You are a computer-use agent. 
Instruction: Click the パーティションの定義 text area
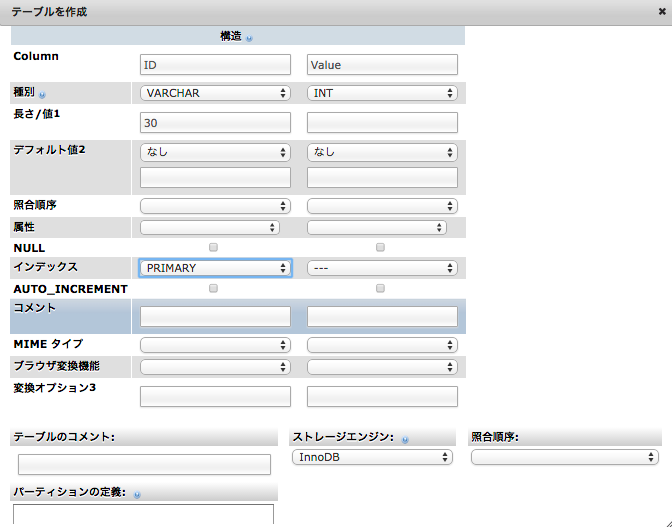143,514
